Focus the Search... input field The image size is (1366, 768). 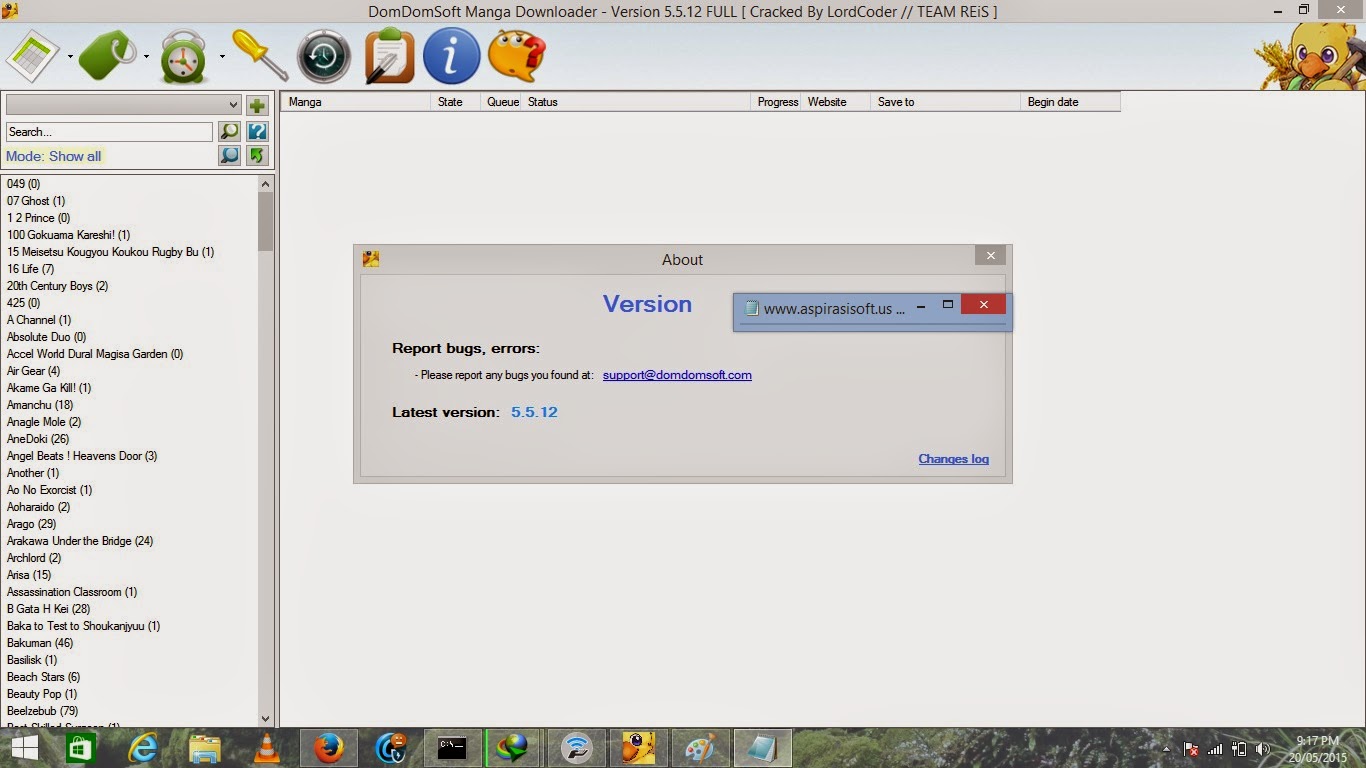(109, 131)
